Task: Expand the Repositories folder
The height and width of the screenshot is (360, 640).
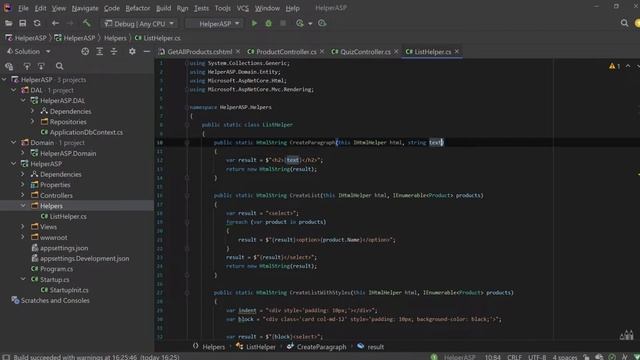Action: point(33,122)
